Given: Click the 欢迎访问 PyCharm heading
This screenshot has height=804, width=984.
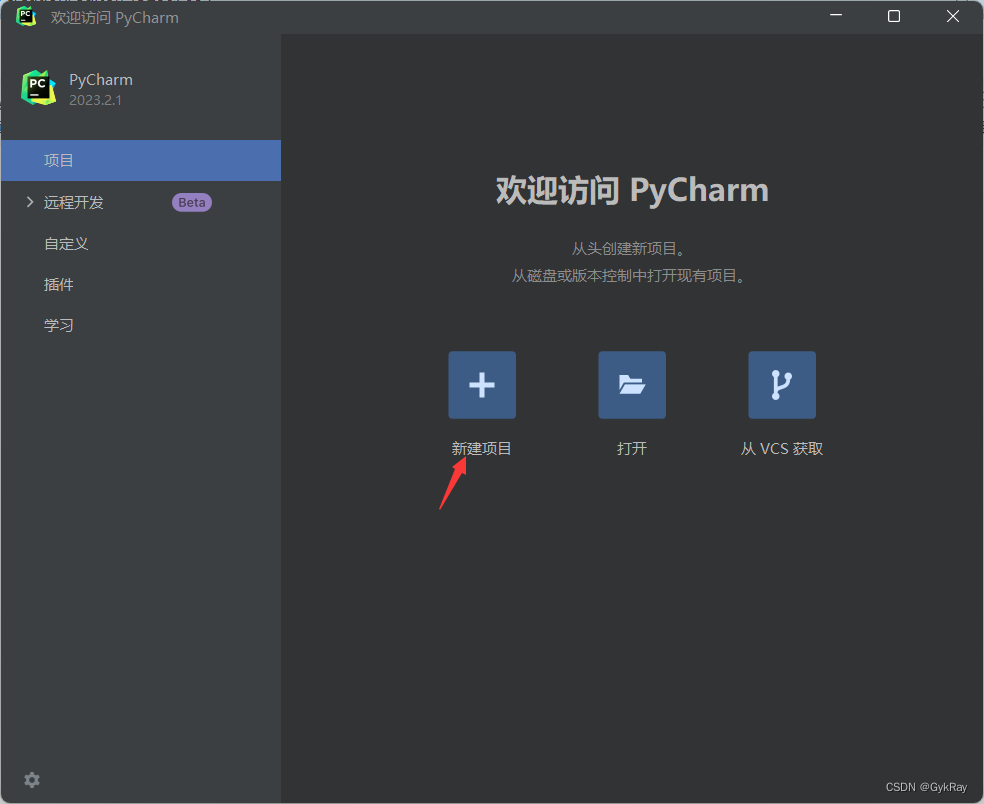Looking at the screenshot, I should pyautogui.click(x=632, y=190).
